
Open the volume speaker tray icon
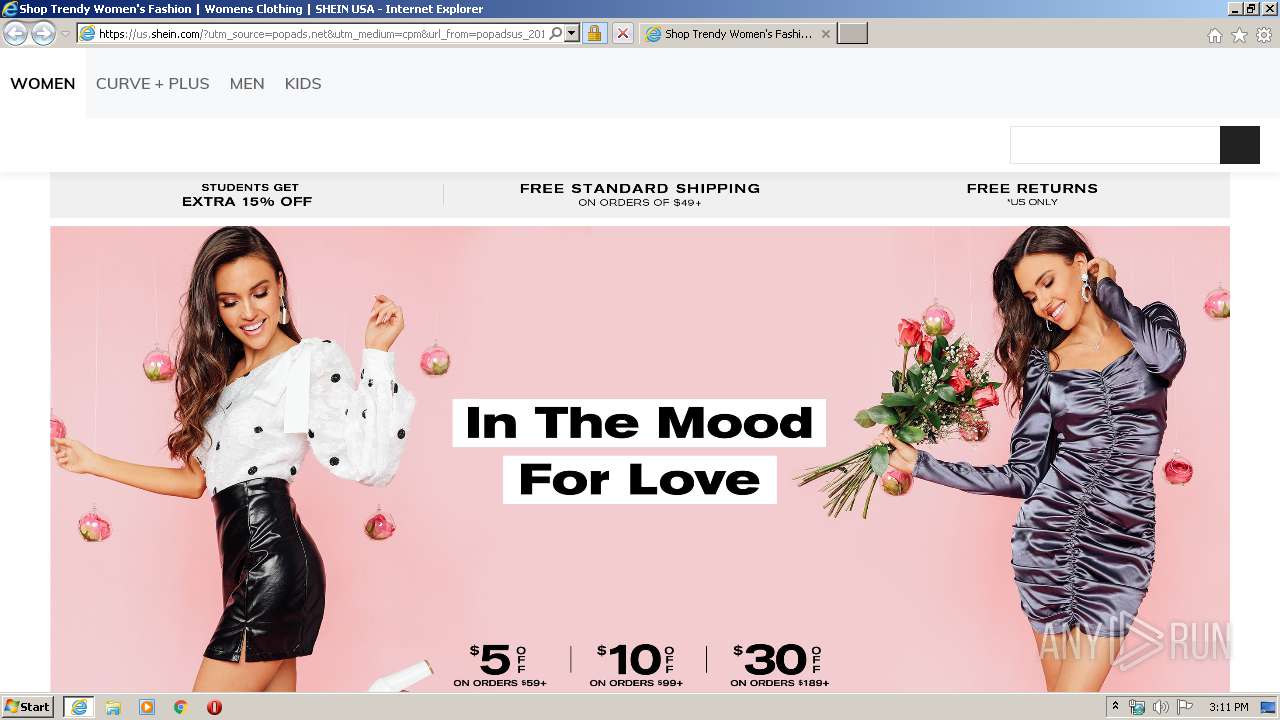click(1161, 707)
